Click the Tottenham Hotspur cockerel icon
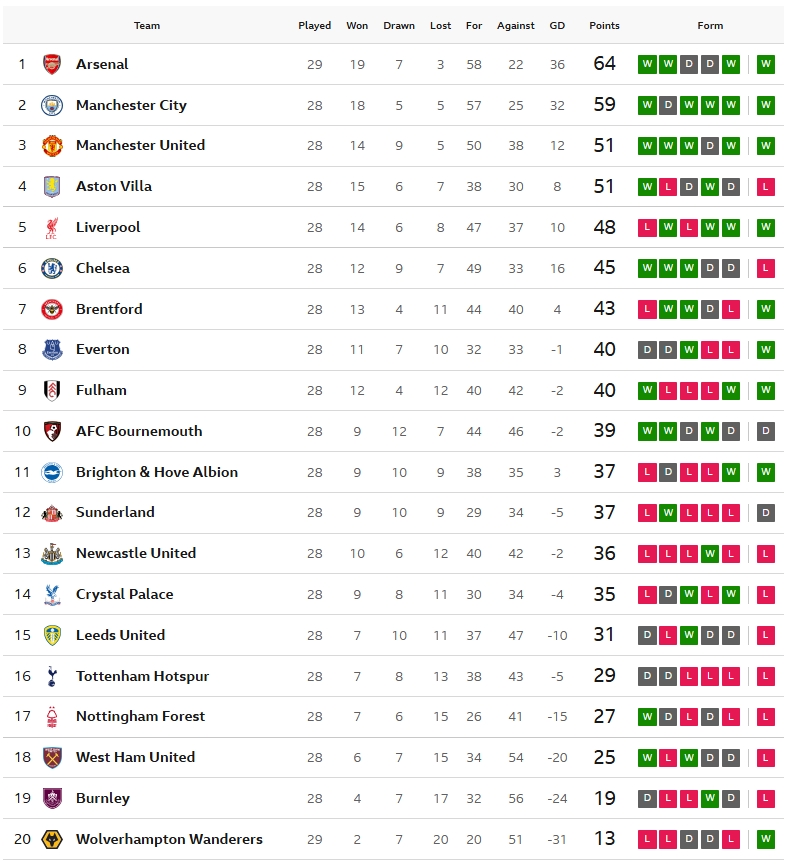788x864 pixels. tap(52, 676)
